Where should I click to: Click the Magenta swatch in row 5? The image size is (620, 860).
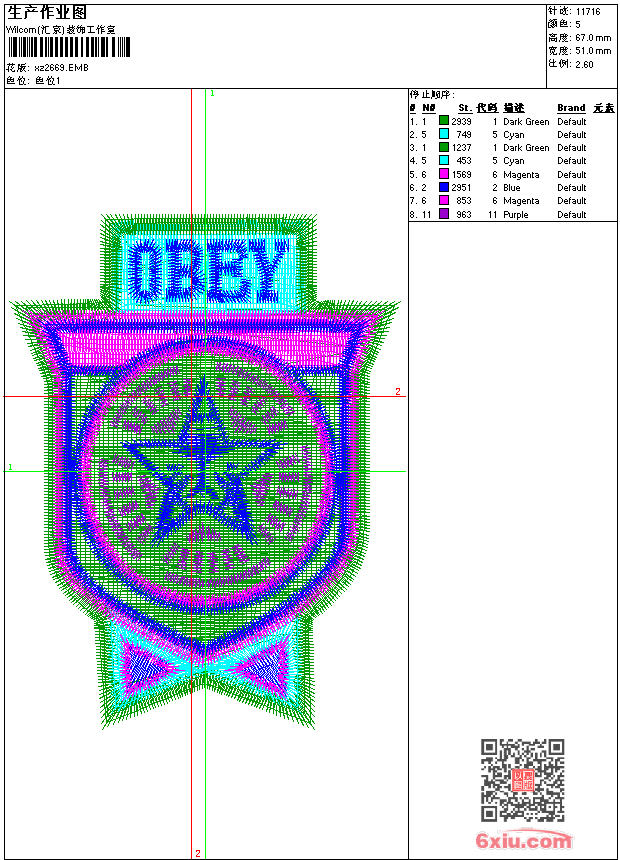pos(444,174)
